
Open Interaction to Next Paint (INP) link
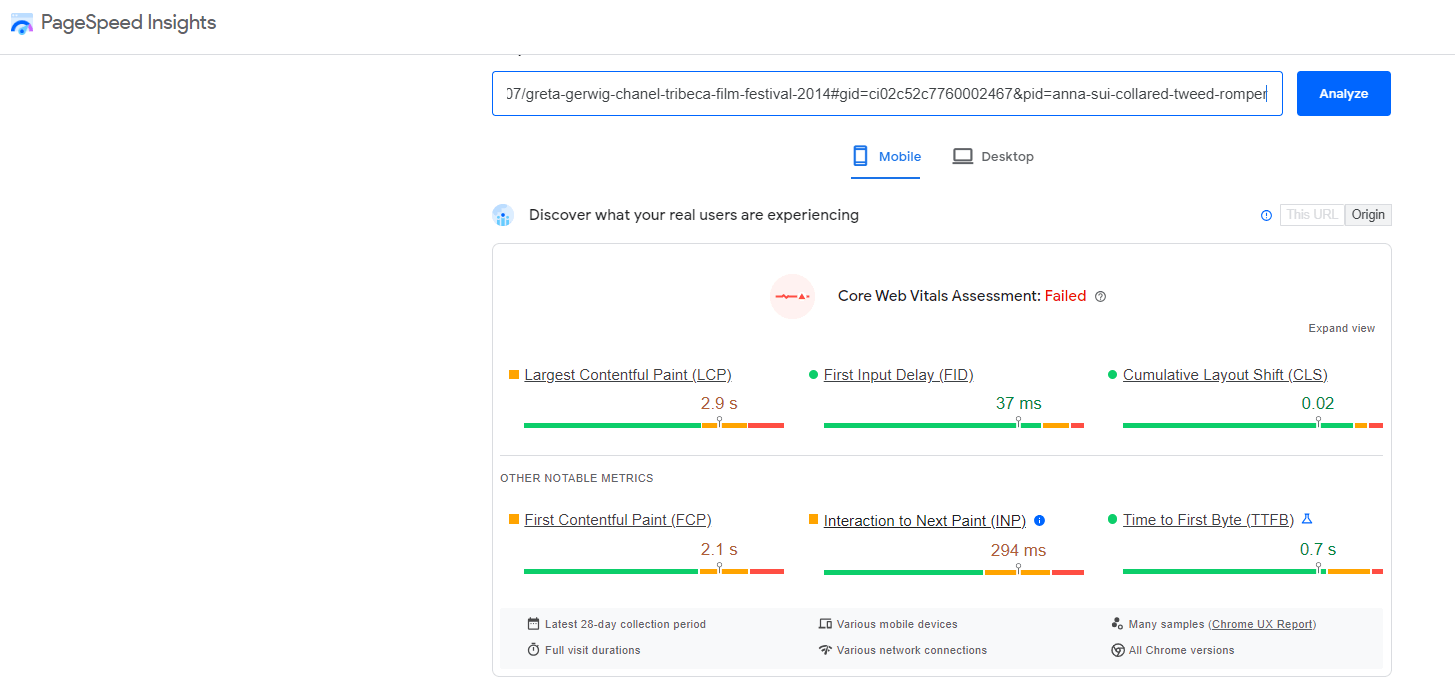925,521
